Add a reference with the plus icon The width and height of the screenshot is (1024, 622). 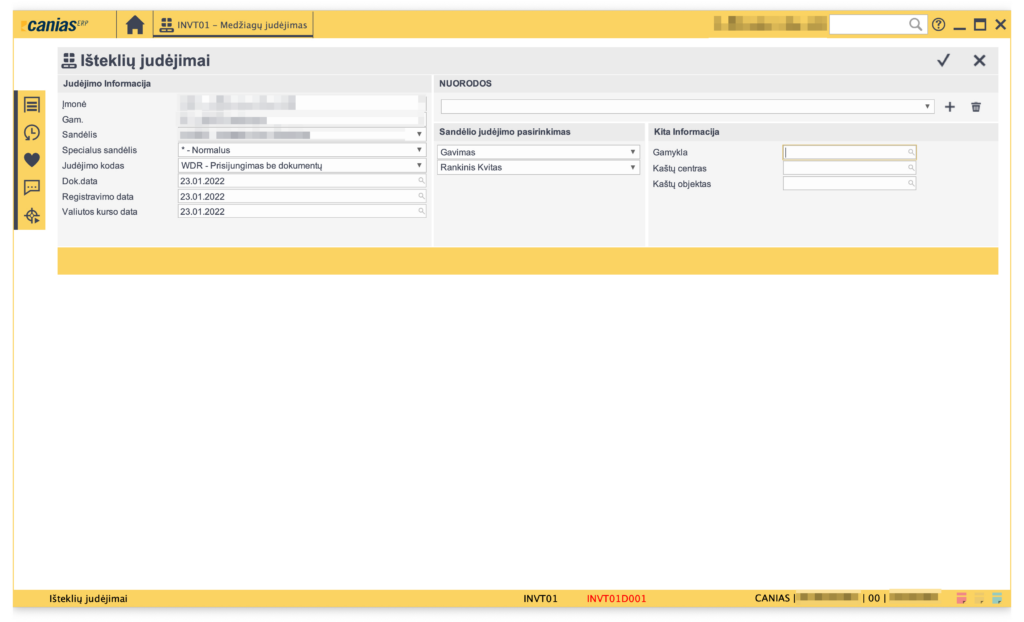click(x=950, y=107)
